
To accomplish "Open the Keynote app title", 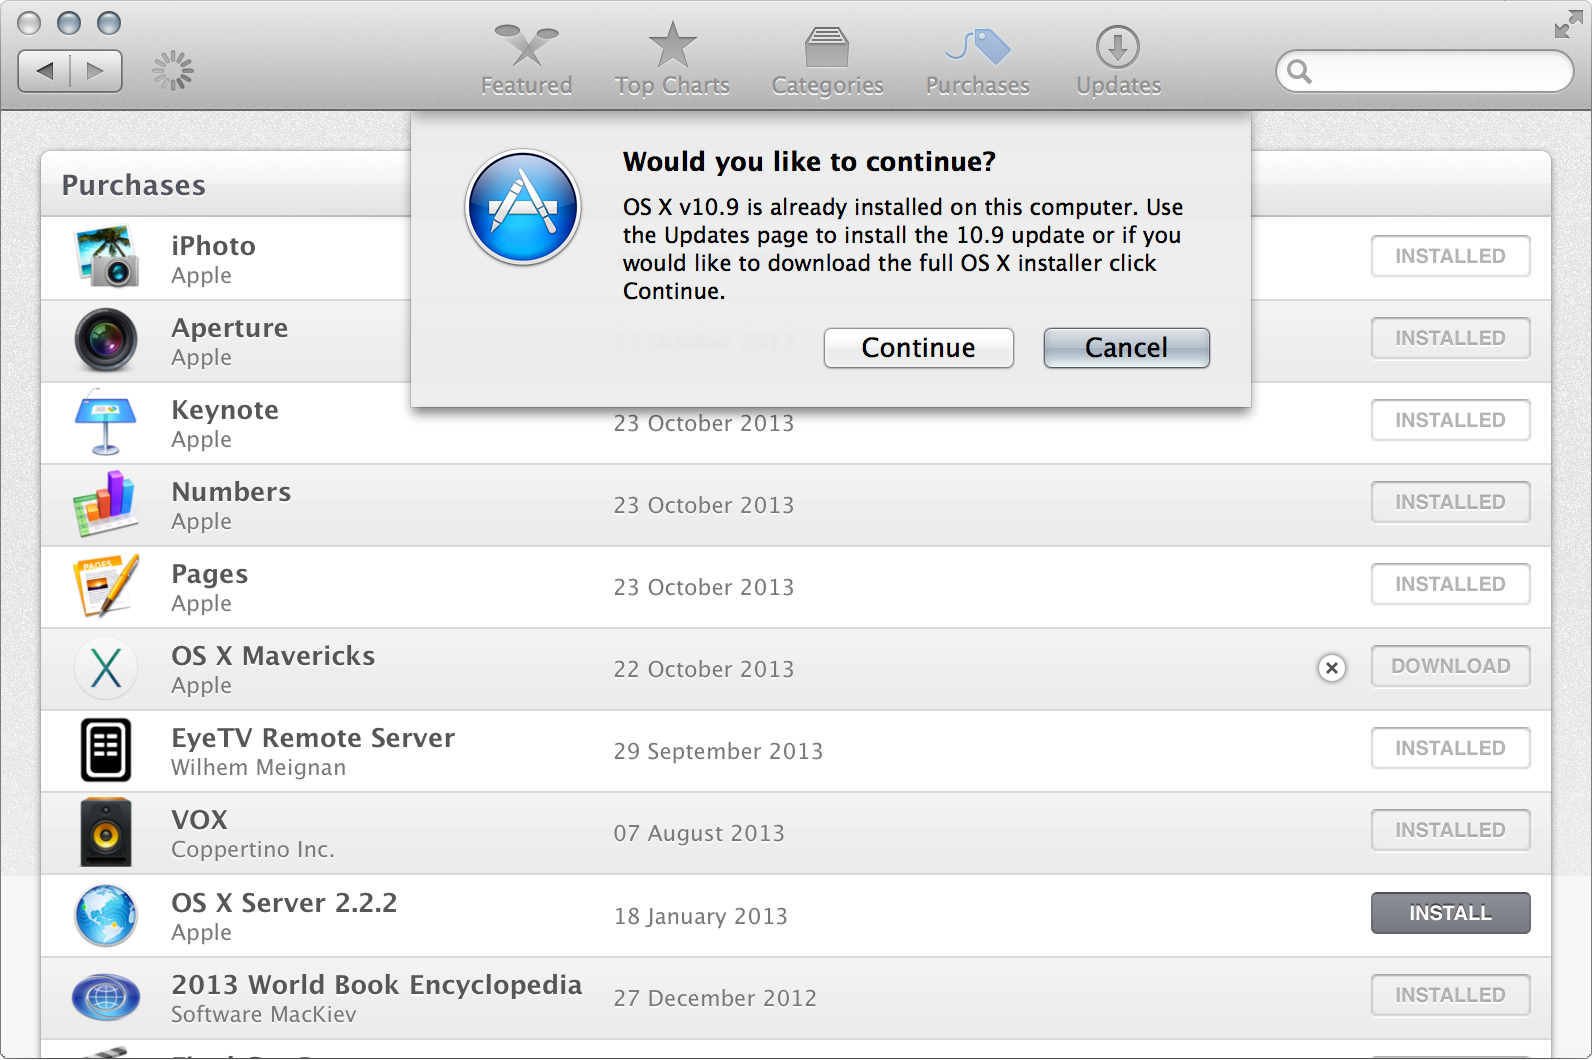I will pos(225,410).
